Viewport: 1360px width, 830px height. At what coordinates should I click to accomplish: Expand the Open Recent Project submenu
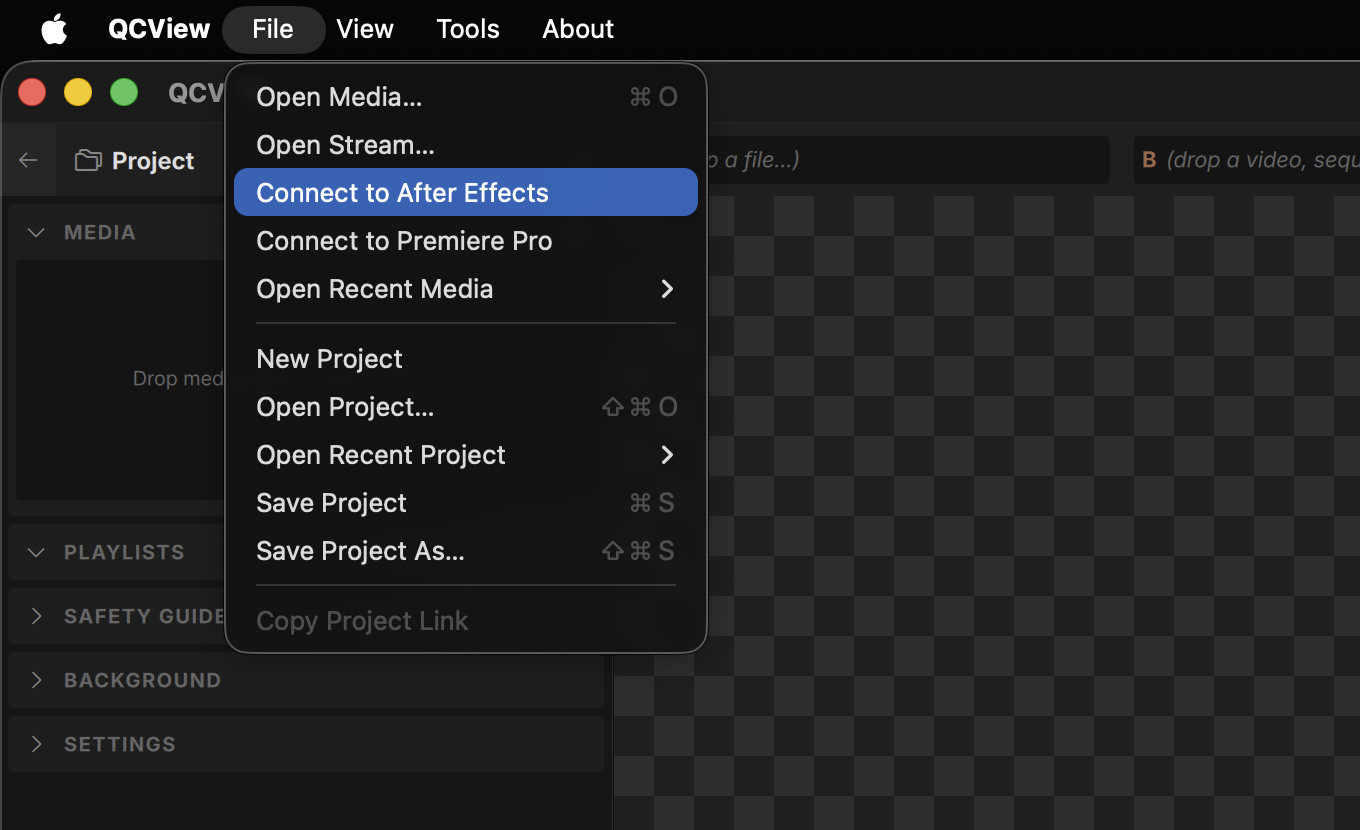466,455
